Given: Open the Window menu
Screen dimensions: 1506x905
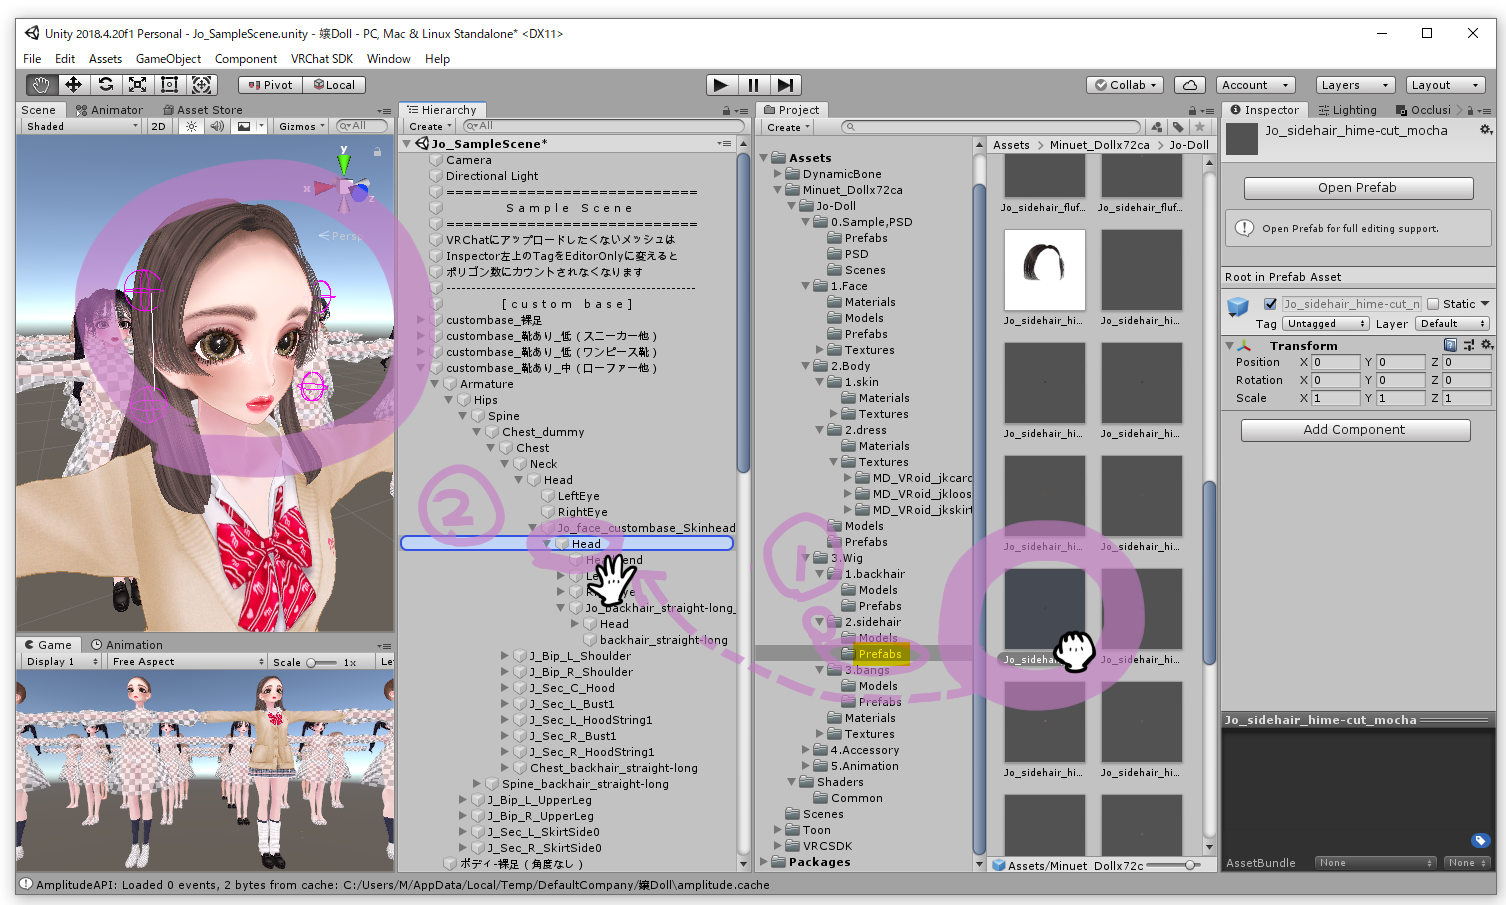Looking at the screenshot, I should tap(389, 59).
